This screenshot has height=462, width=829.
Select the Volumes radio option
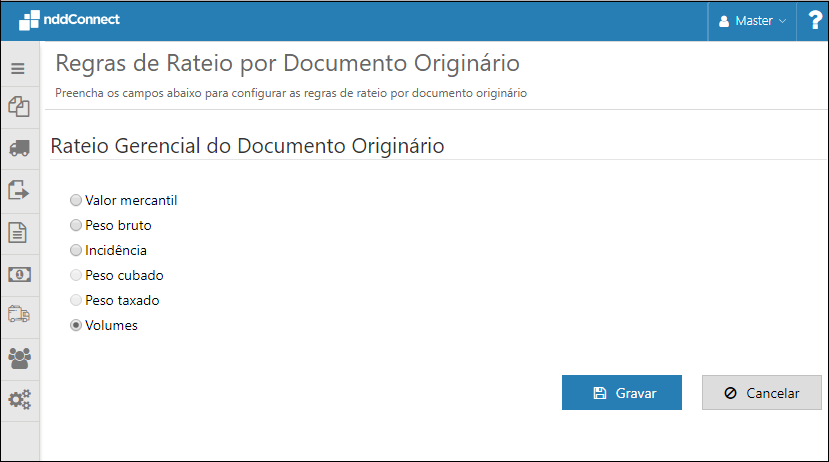coord(76,325)
